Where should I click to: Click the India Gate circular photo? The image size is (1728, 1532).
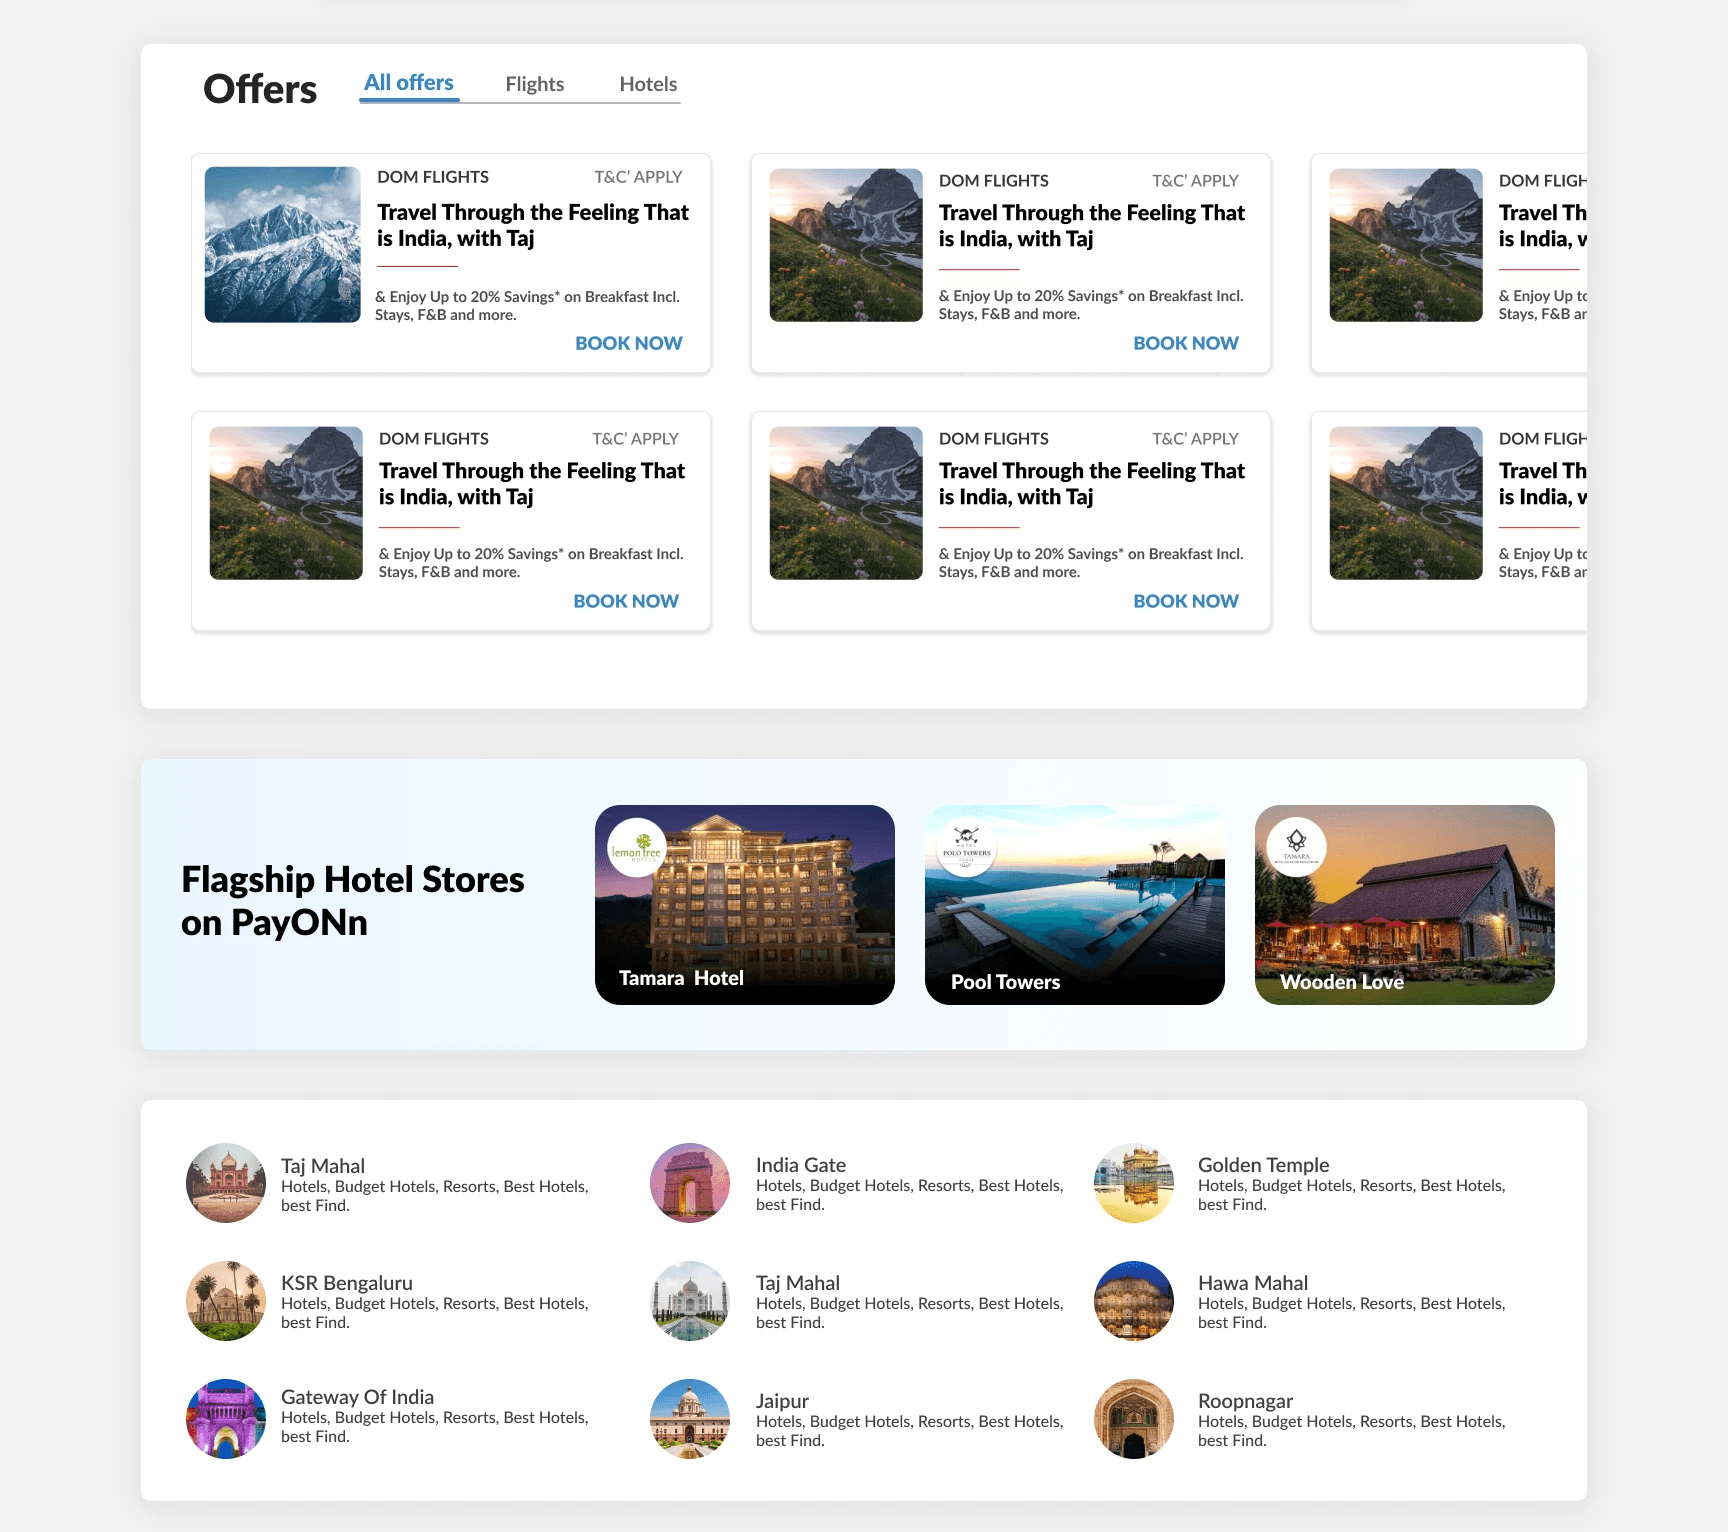(690, 1183)
